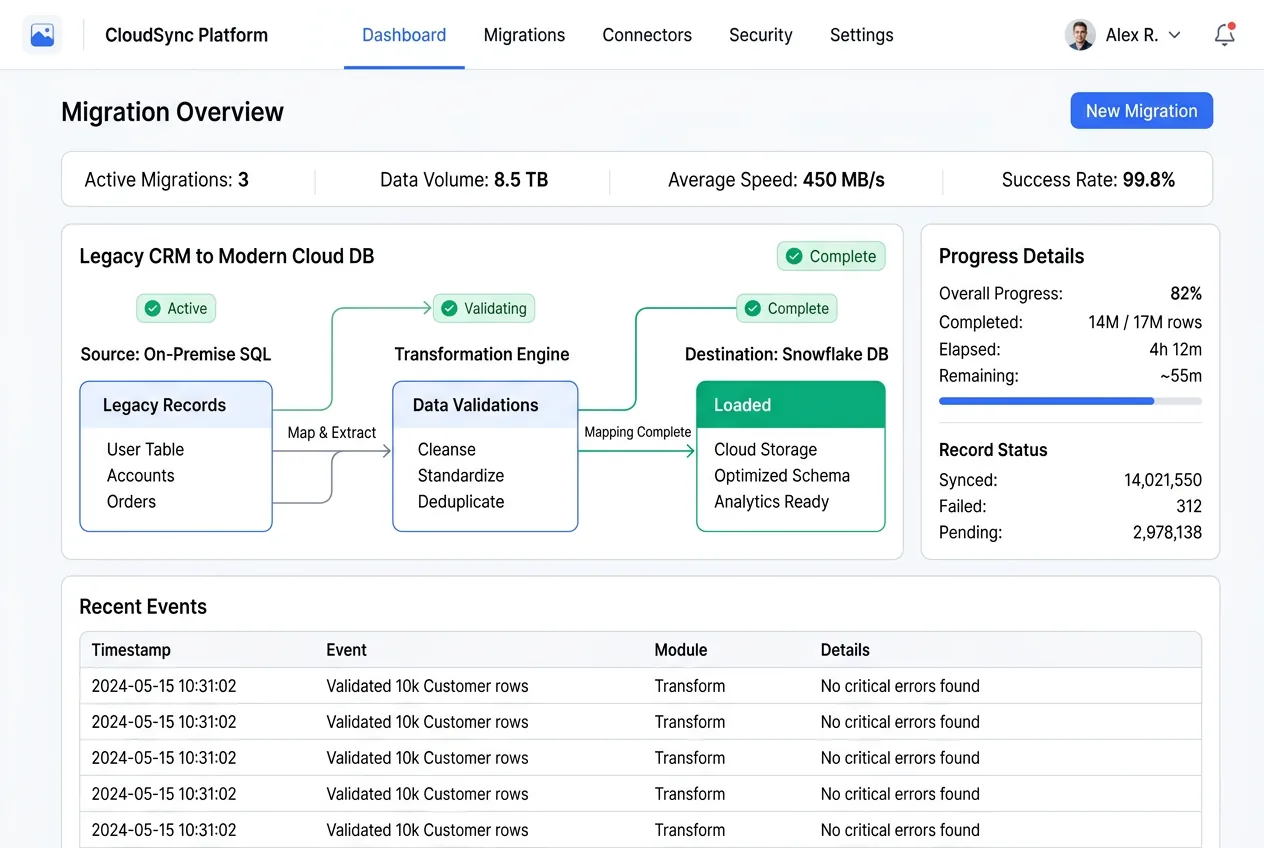Click the checkmark icon on the Validating badge
1264x848 pixels.
(450, 308)
